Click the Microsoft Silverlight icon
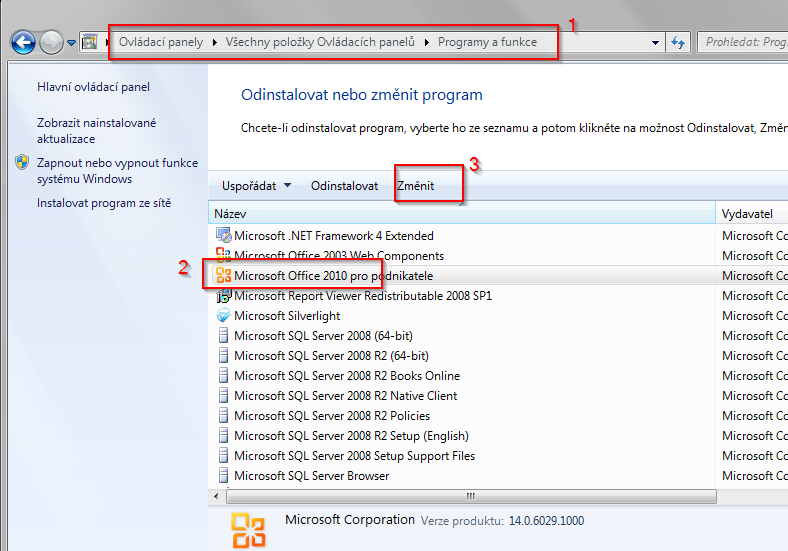 tap(224, 316)
